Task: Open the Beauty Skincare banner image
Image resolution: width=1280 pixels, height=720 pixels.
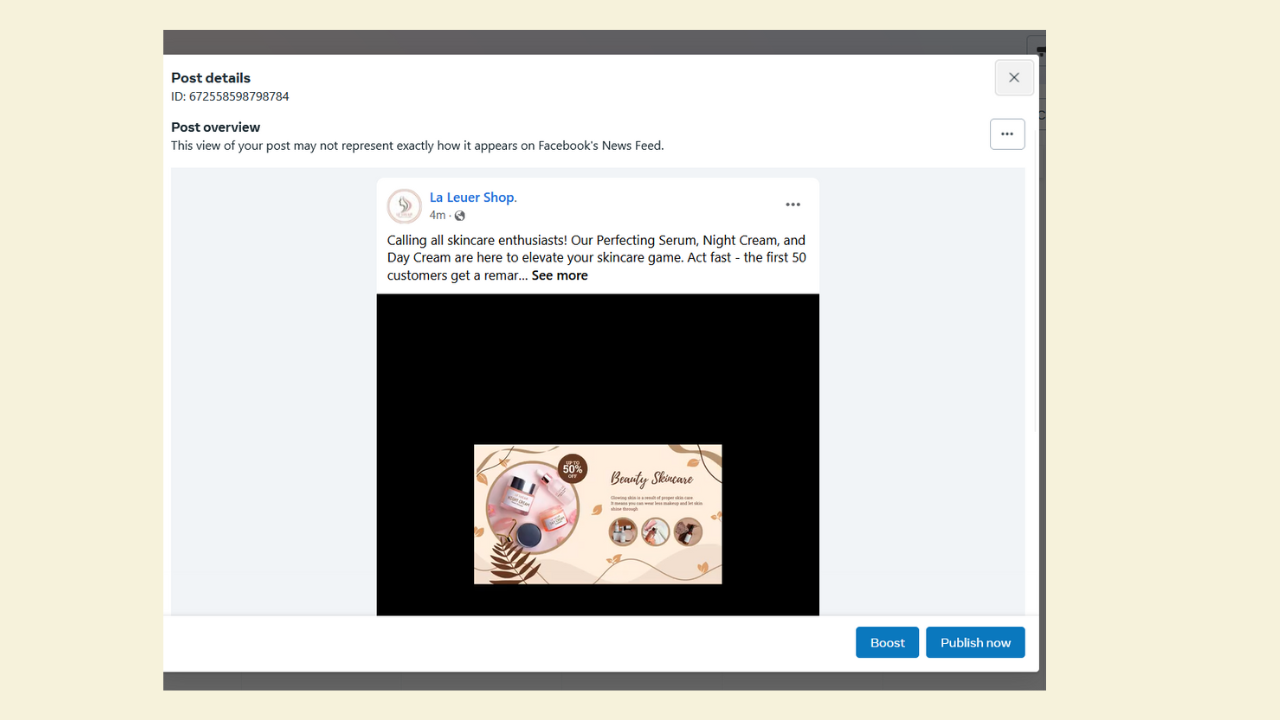Action: point(598,514)
